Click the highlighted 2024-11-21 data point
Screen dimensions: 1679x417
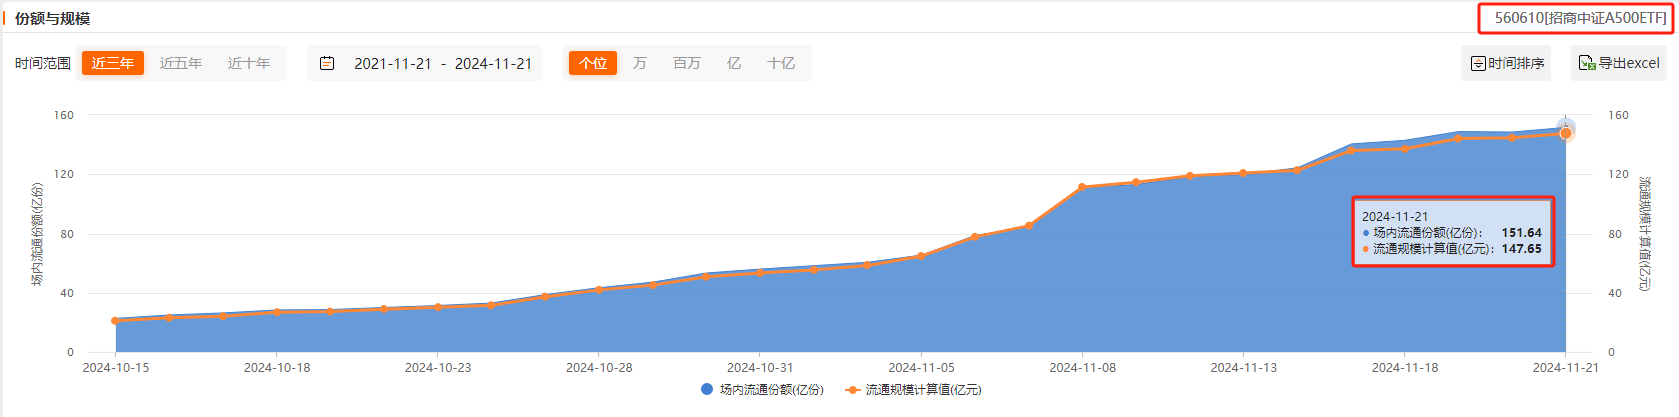click(x=1565, y=132)
